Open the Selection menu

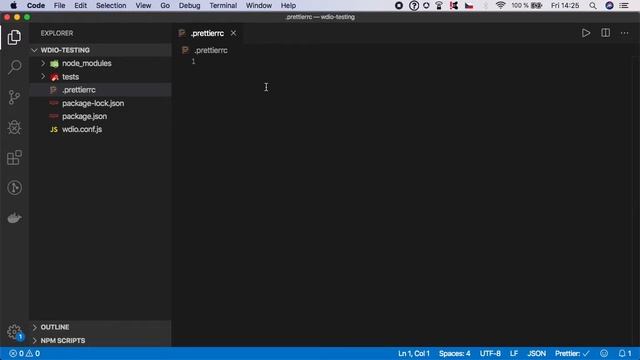(111, 6)
